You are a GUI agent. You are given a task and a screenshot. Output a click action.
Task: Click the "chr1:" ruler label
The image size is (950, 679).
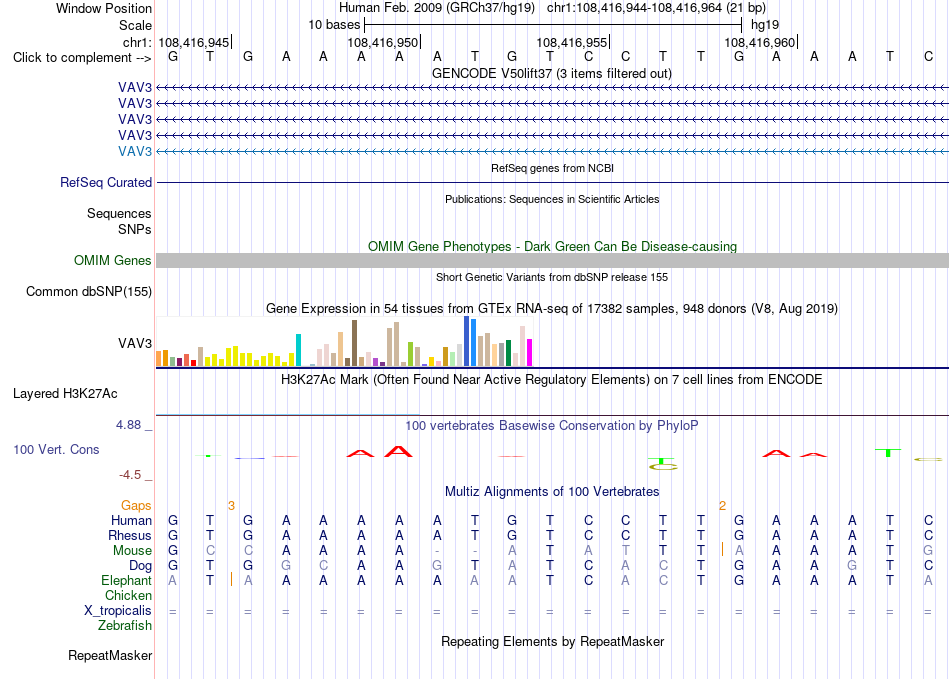pos(137,42)
